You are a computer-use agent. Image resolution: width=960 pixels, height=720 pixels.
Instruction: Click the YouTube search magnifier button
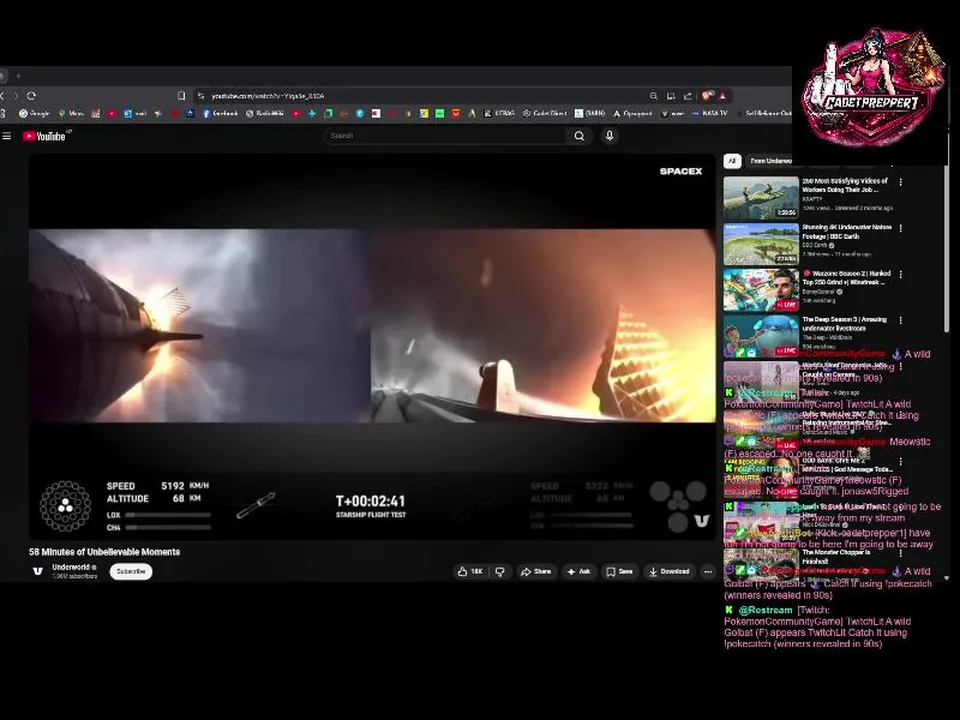tap(579, 136)
